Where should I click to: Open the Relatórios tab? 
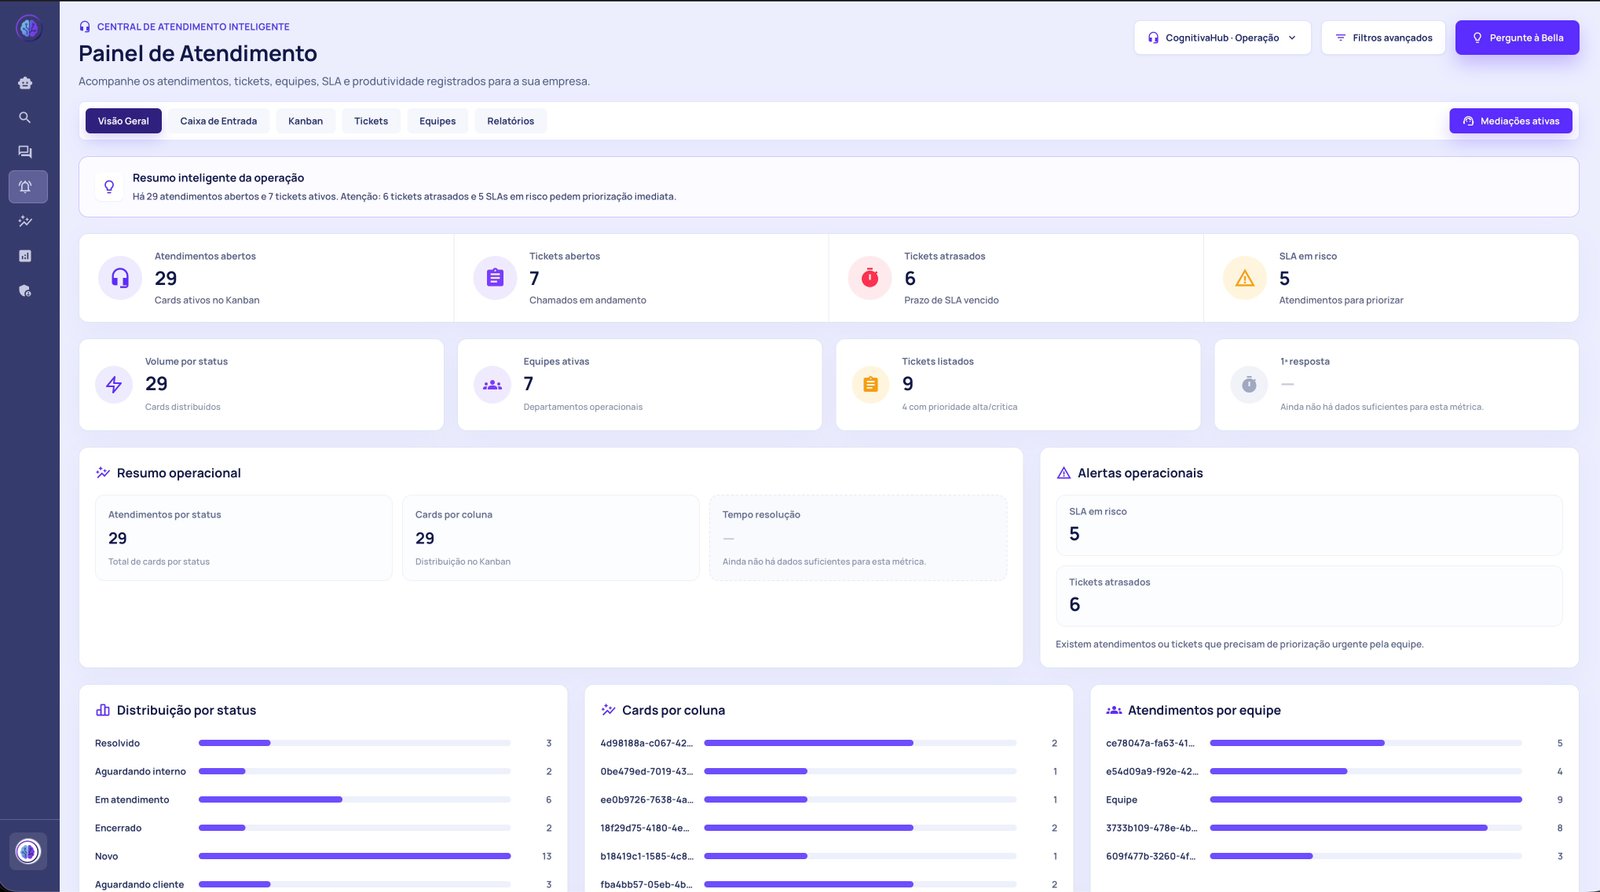coord(510,121)
